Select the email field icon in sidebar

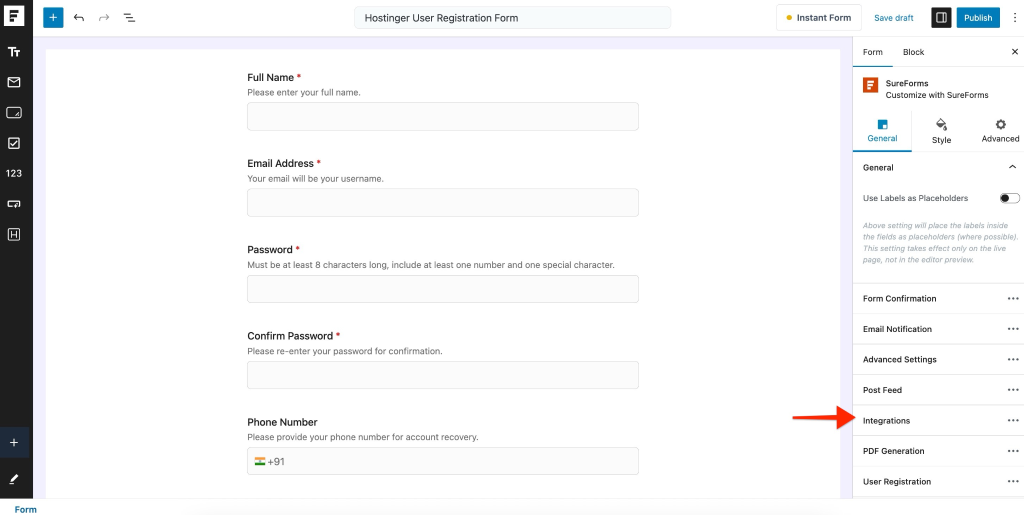pyautogui.click(x=14, y=82)
